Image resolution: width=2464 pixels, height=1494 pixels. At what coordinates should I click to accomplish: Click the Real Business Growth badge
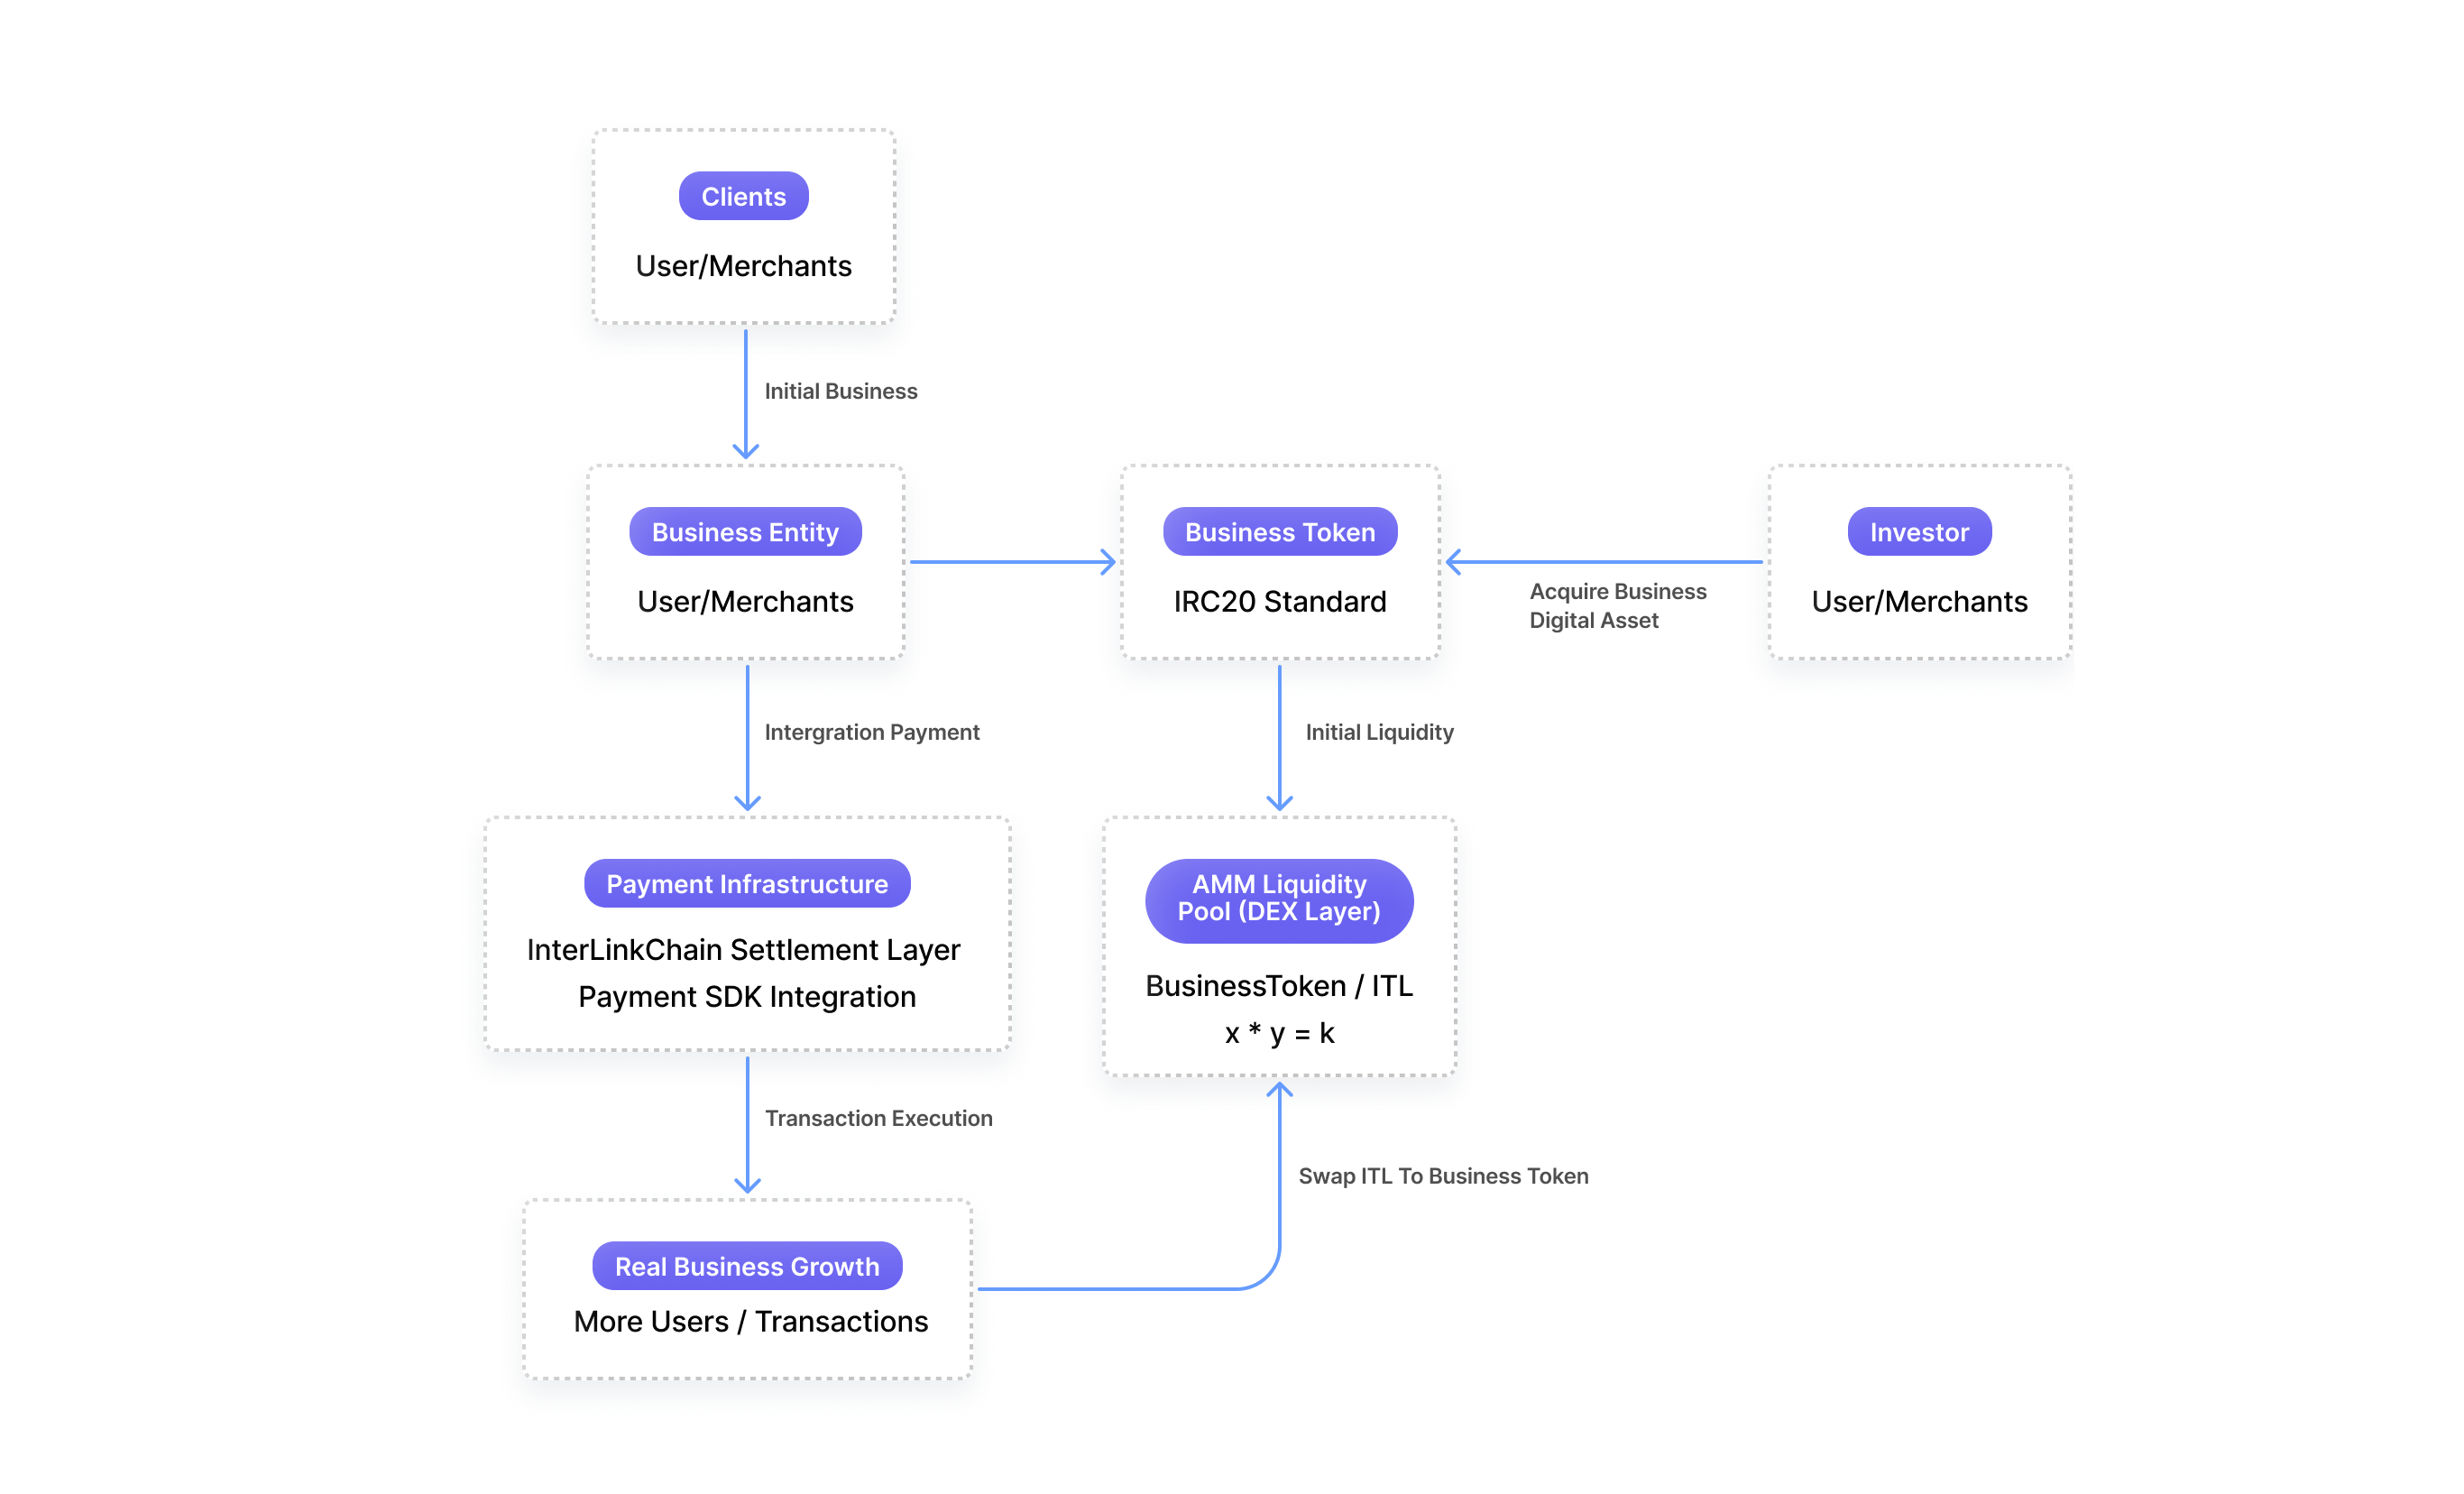click(x=747, y=1266)
